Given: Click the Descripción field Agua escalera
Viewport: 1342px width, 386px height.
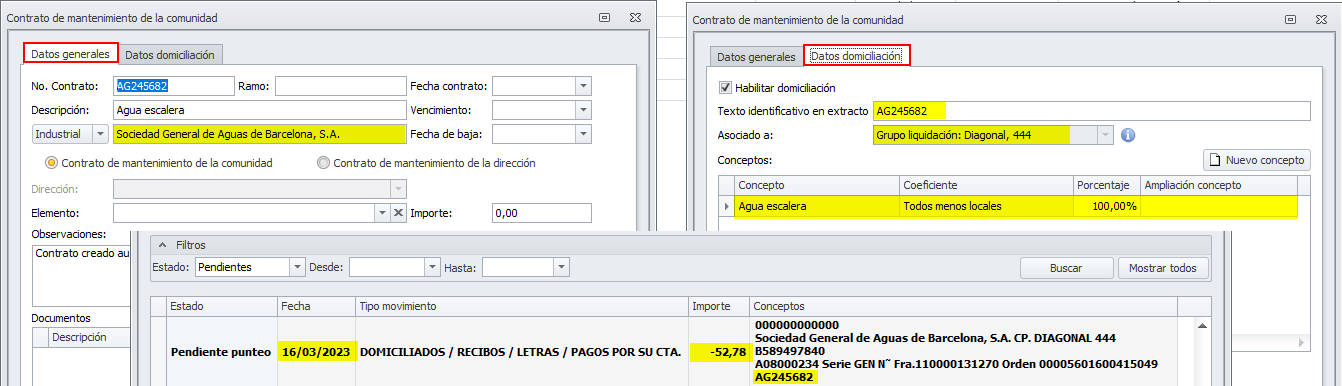Looking at the screenshot, I should [x=260, y=110].
